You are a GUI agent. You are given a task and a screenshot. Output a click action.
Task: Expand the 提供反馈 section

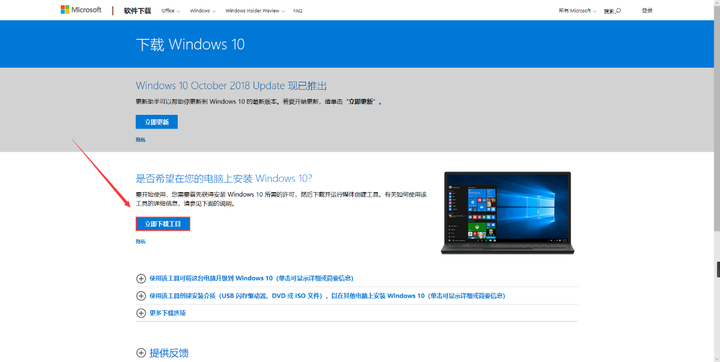pos(141,353)
